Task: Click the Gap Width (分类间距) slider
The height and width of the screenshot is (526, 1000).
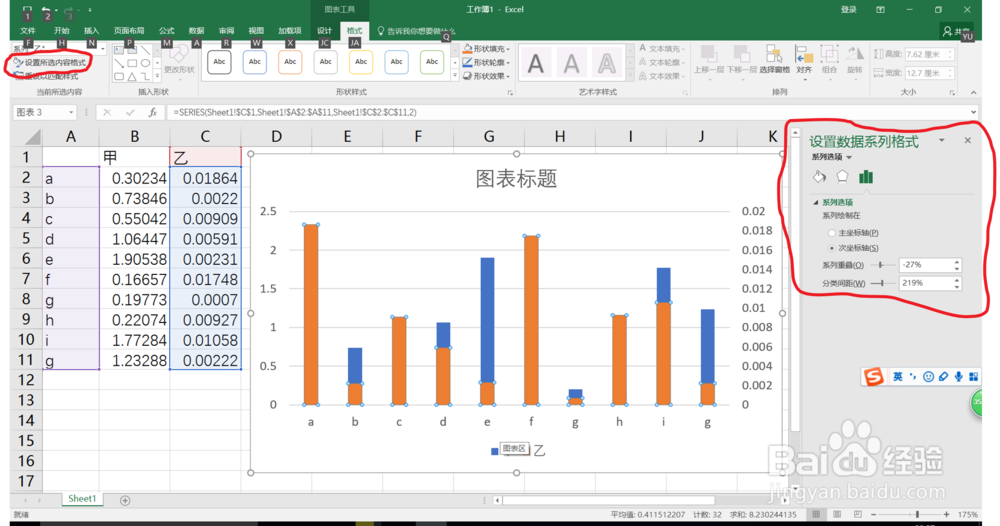Action: pyautogui.click(x=882, y=283)
